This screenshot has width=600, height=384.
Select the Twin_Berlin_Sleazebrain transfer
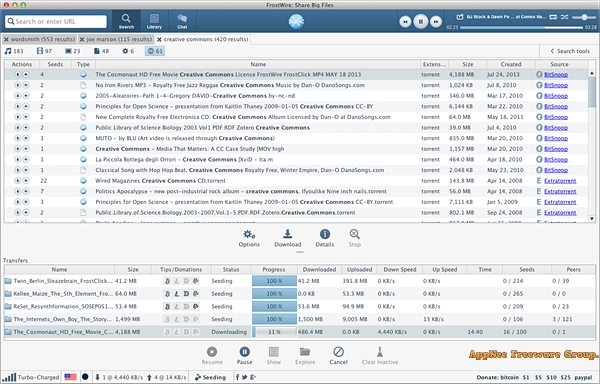(x=300, y=281)
